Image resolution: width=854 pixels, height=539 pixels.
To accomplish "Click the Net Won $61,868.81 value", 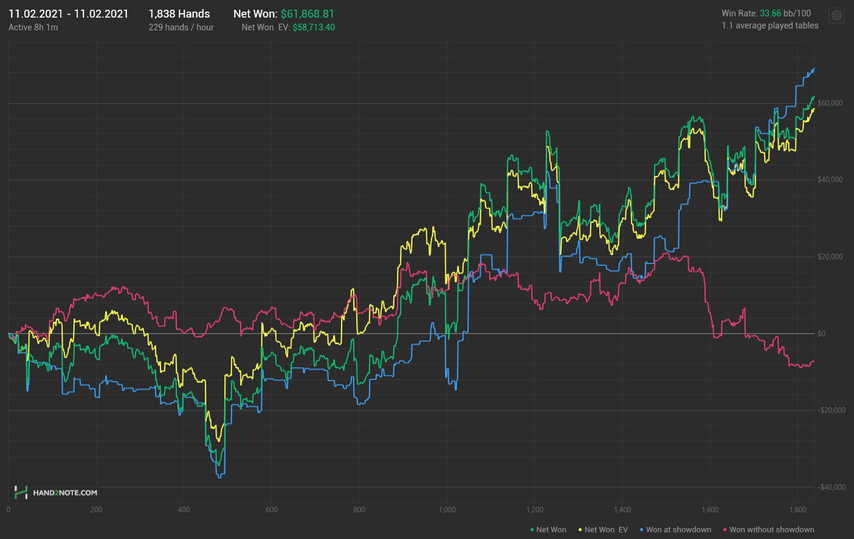I will 307,14.
